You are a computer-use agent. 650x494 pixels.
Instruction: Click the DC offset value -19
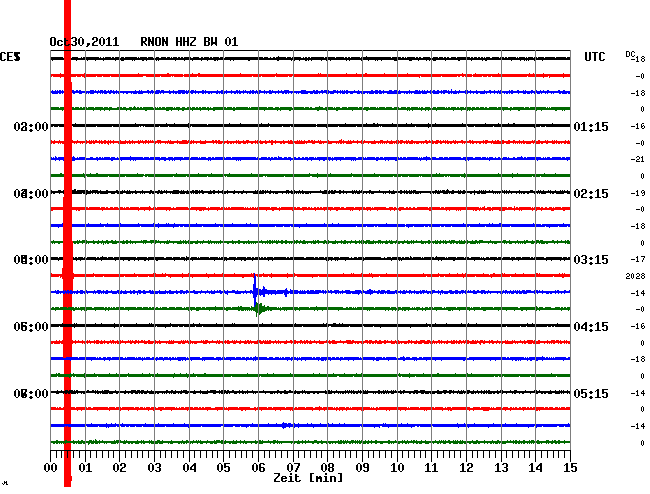pyautogui.click(x=638, y=193)
